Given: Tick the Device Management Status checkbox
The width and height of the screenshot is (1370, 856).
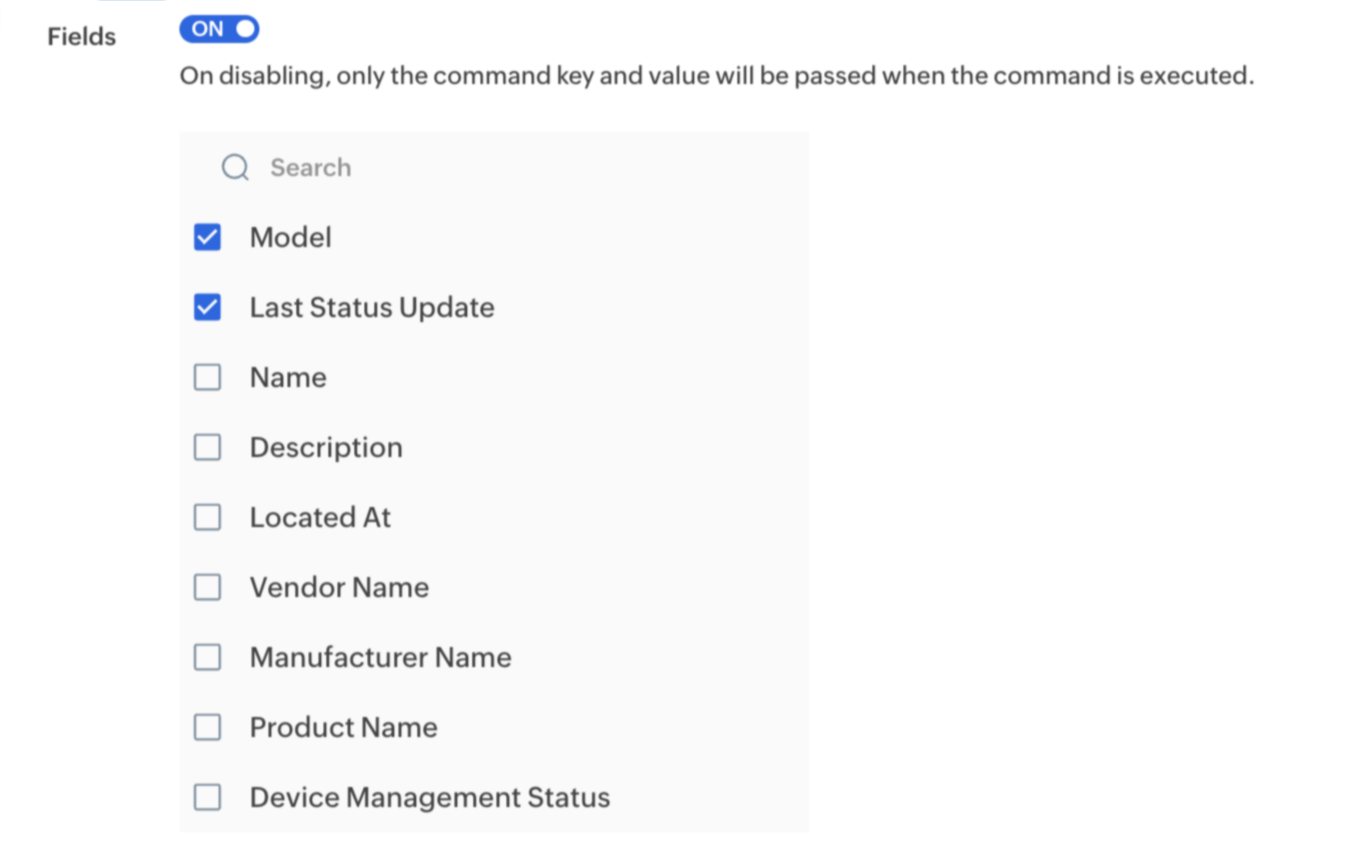Looking at the screenshot, I should point(207,797).
